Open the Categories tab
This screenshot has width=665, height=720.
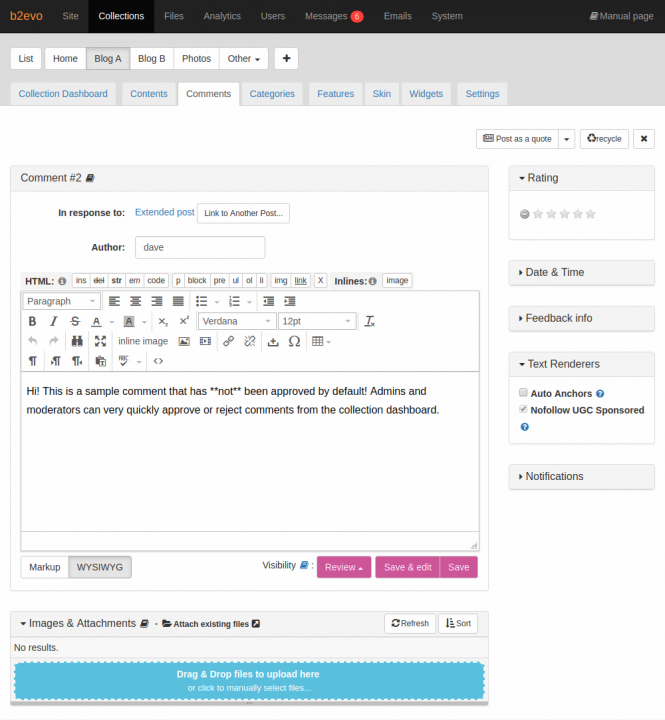272,94
